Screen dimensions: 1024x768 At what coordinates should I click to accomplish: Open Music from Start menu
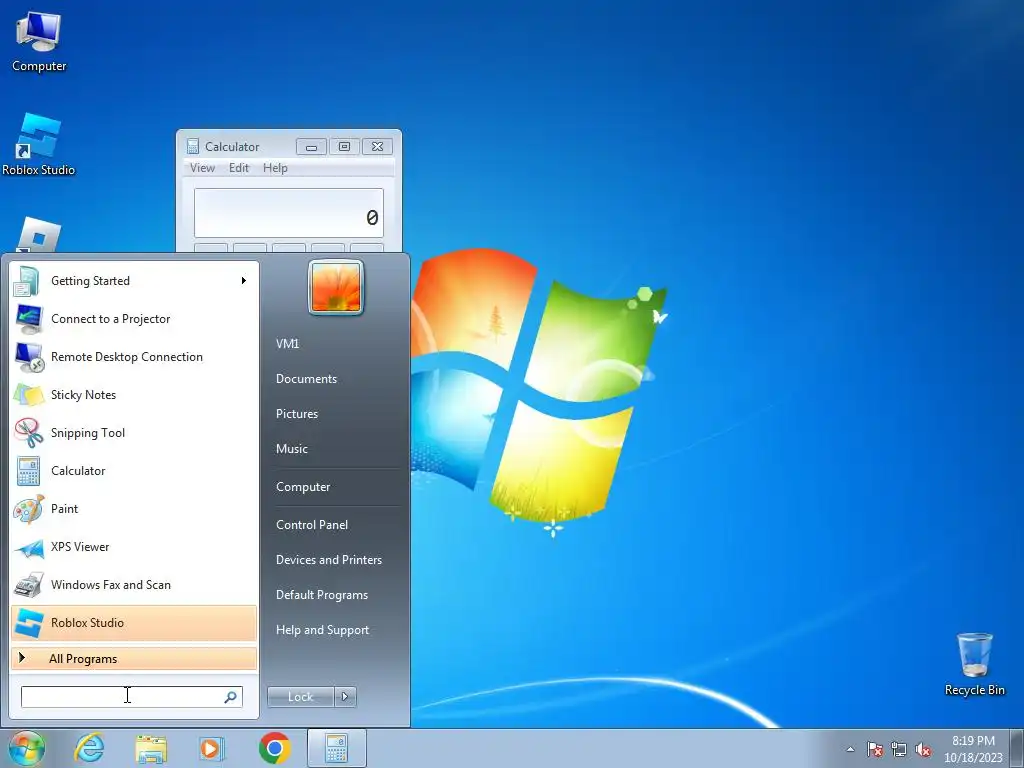tap(292, 449)
